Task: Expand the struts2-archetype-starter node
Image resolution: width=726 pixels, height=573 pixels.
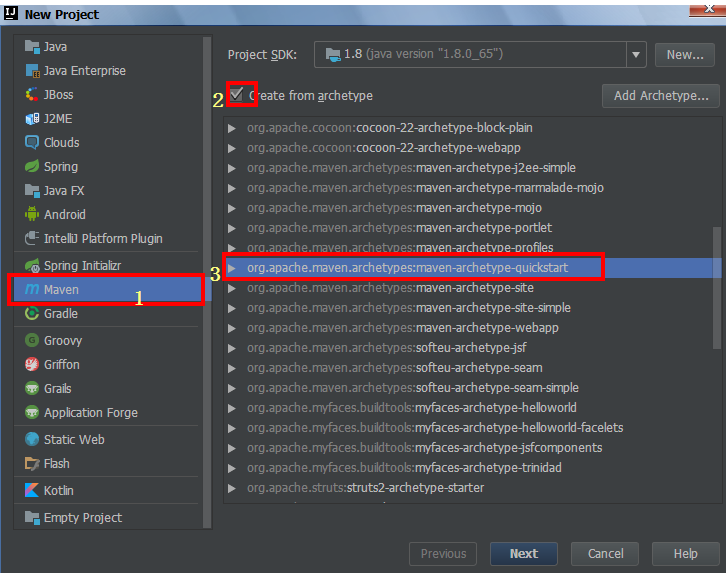Action: (x=232, y=488)
